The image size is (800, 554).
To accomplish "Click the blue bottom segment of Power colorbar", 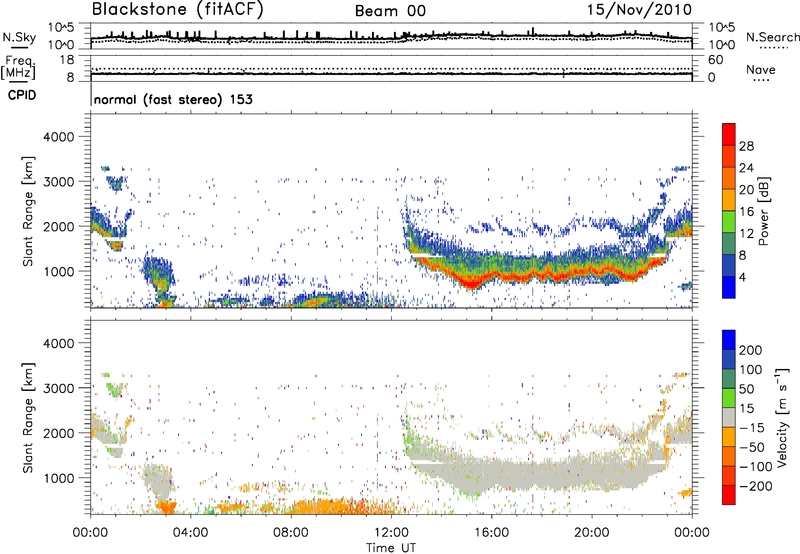I will pos(729,287).
